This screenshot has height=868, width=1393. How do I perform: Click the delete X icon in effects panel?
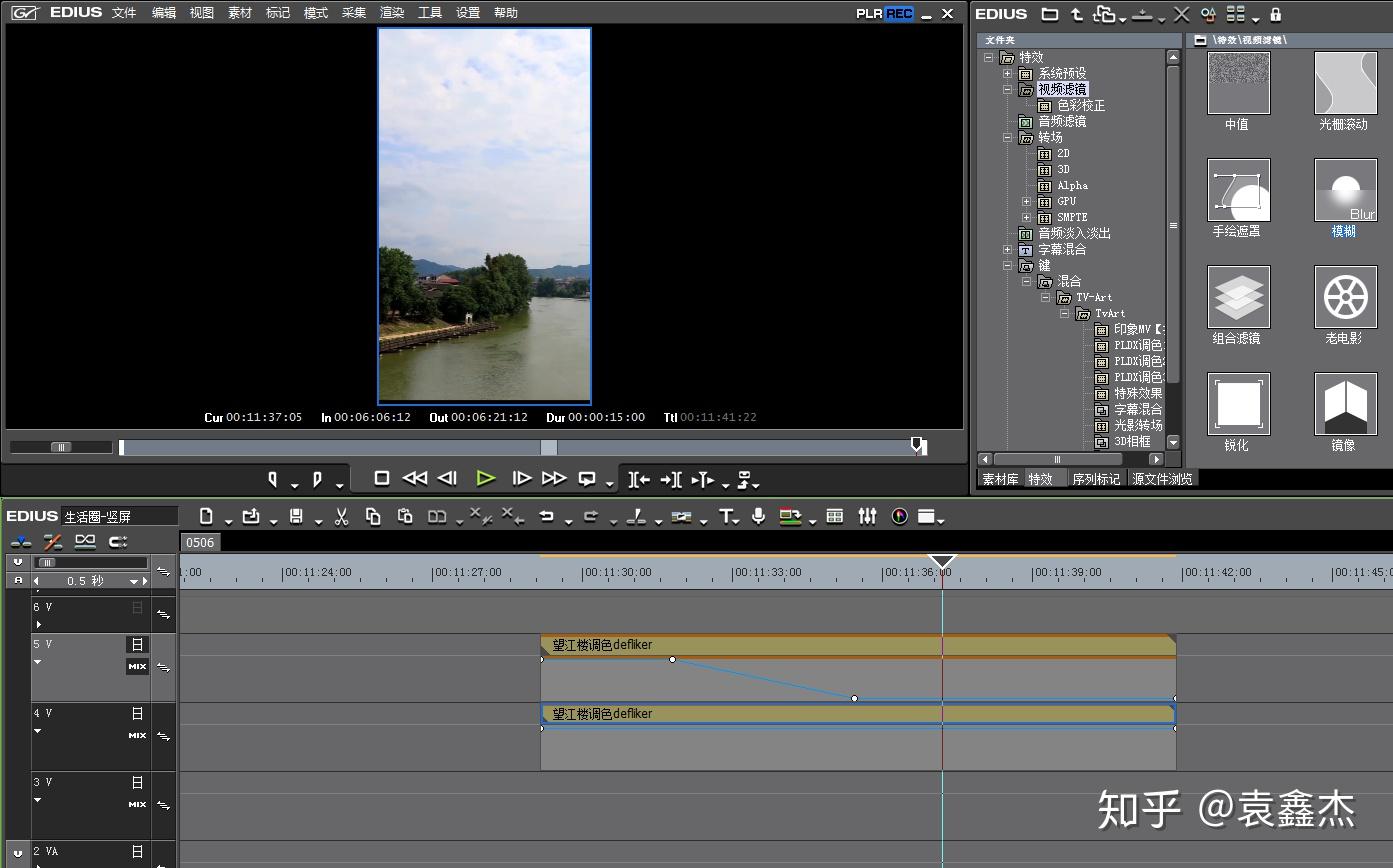(1181, 14)
